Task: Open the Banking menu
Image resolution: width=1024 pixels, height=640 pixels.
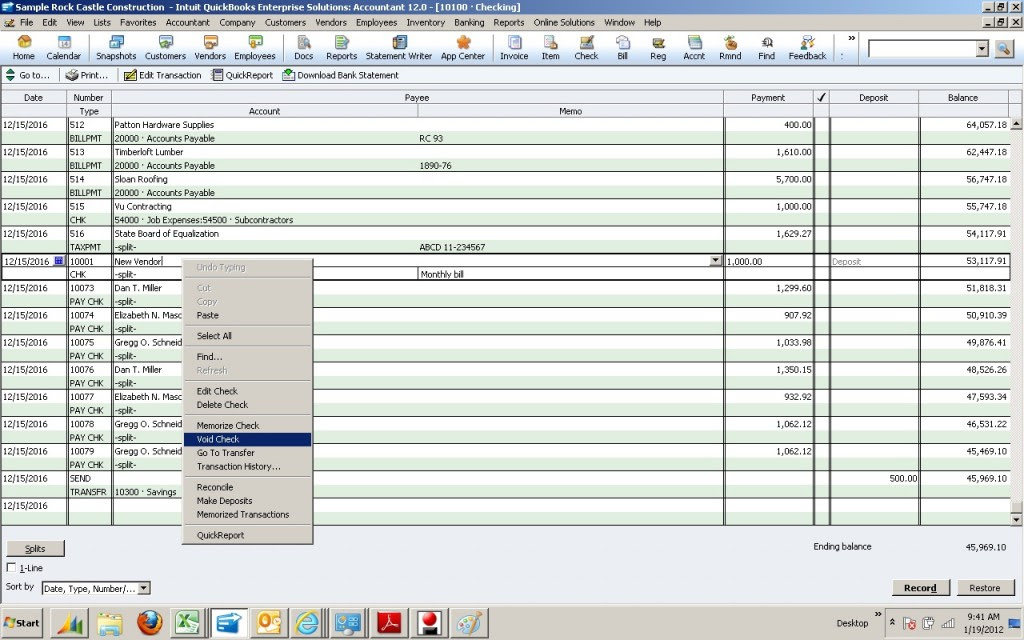Action: coord(469,22)
